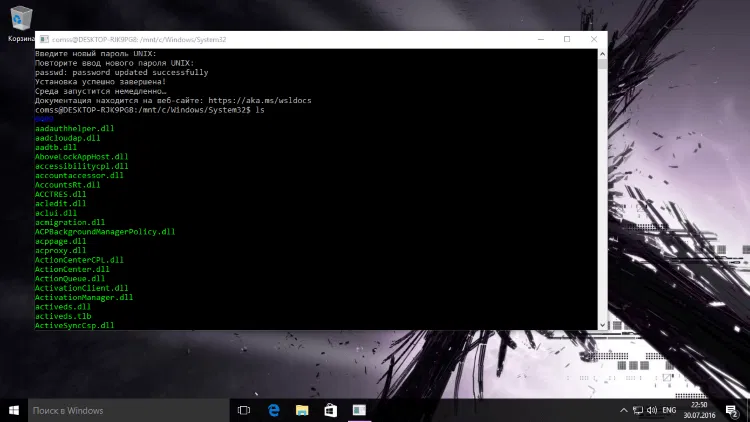Launch Microsoft Edge from taskbar
This screenshot has height=422, width=750.
[x=274, y=411]
